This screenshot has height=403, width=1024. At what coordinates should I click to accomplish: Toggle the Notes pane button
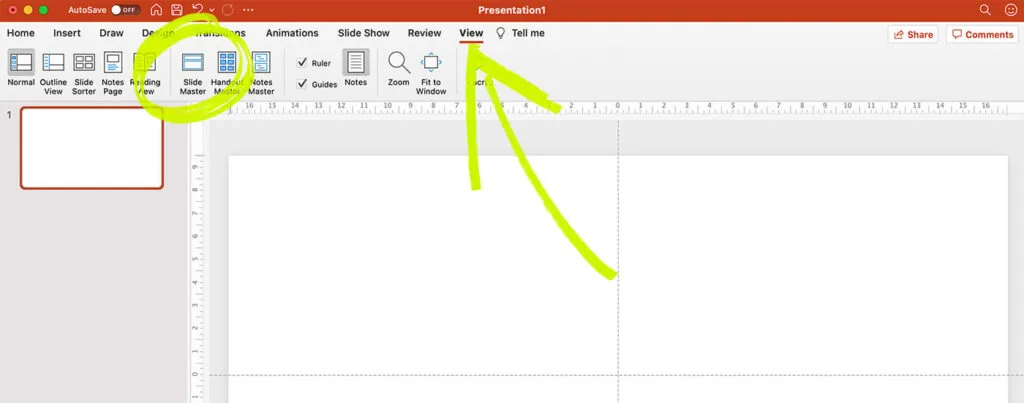[356, 68]
